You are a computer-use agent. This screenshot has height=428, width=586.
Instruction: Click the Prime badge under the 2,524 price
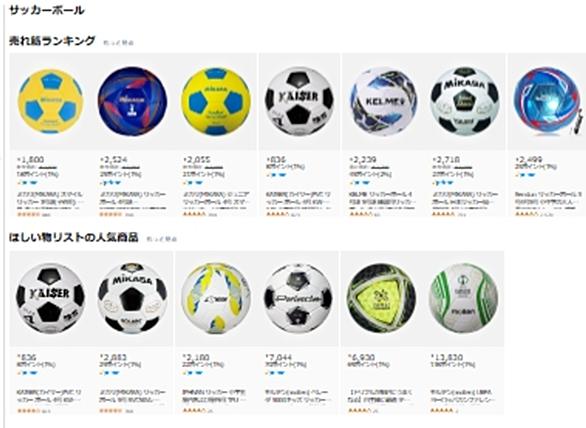(110, 183)
